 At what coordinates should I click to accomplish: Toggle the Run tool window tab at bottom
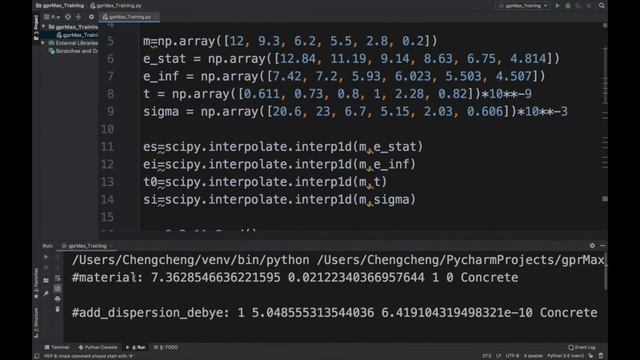[137, 347]
